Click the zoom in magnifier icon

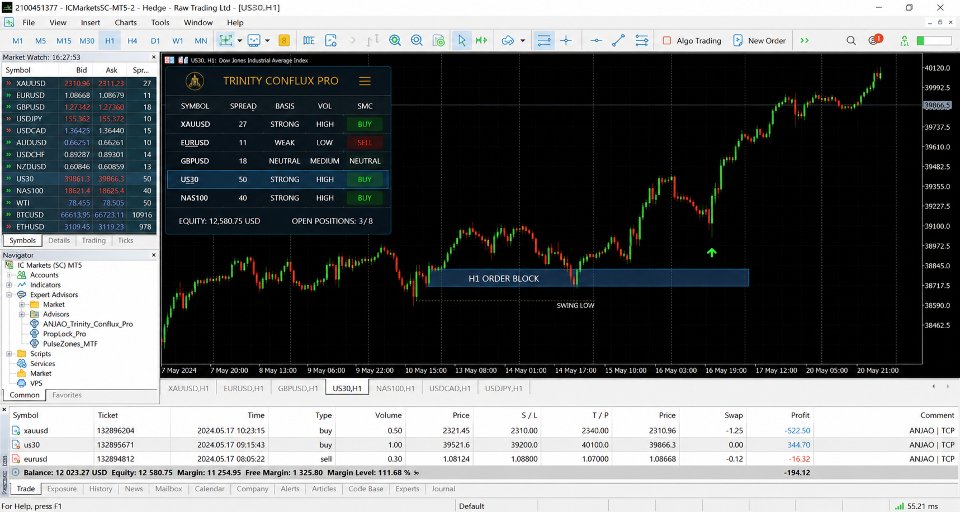coord(395,40)
